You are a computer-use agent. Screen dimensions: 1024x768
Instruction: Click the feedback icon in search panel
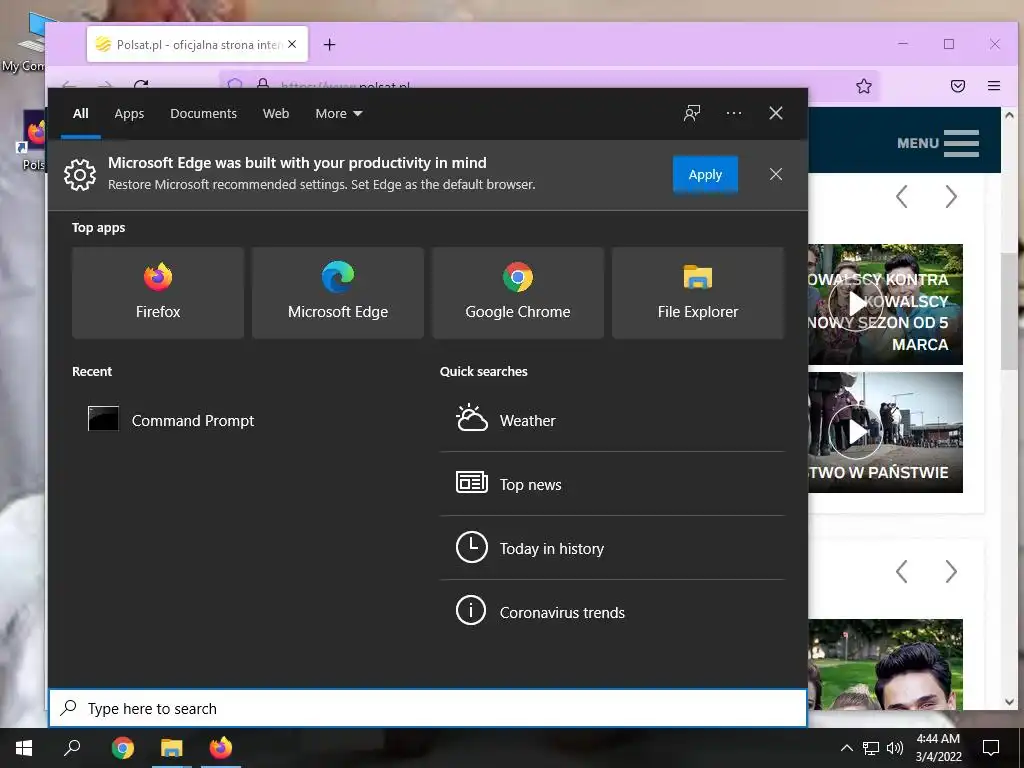click(x=692, y=113)
